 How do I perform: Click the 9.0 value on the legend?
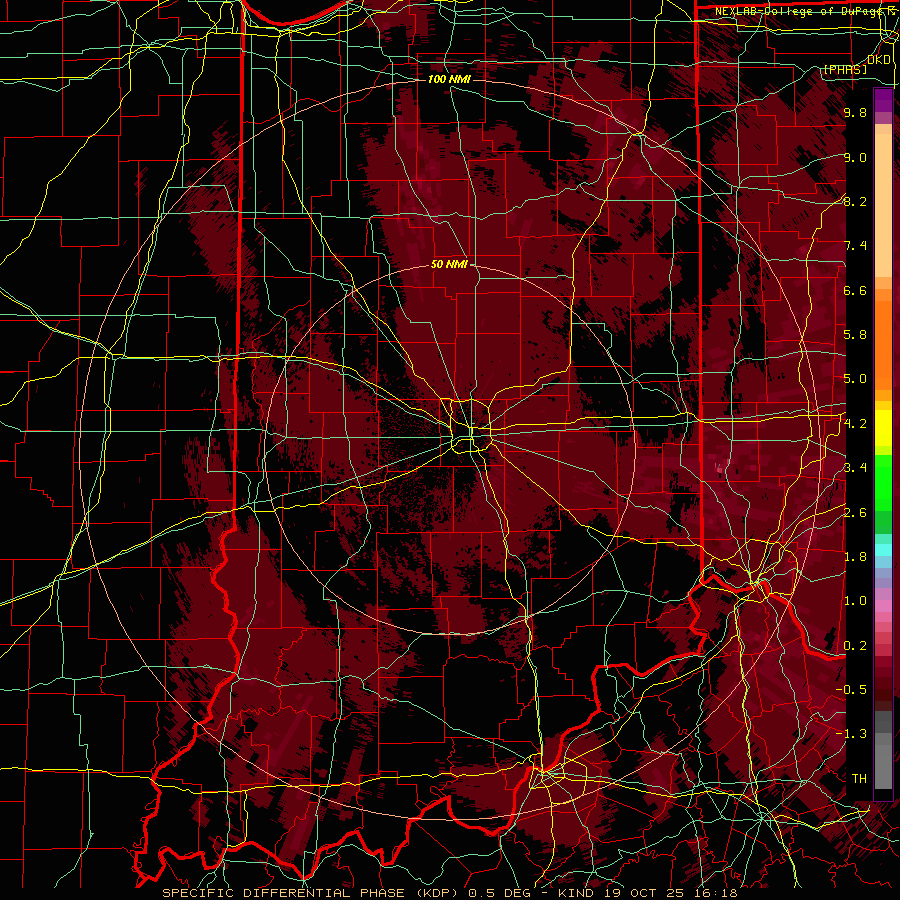click(855, 157)
